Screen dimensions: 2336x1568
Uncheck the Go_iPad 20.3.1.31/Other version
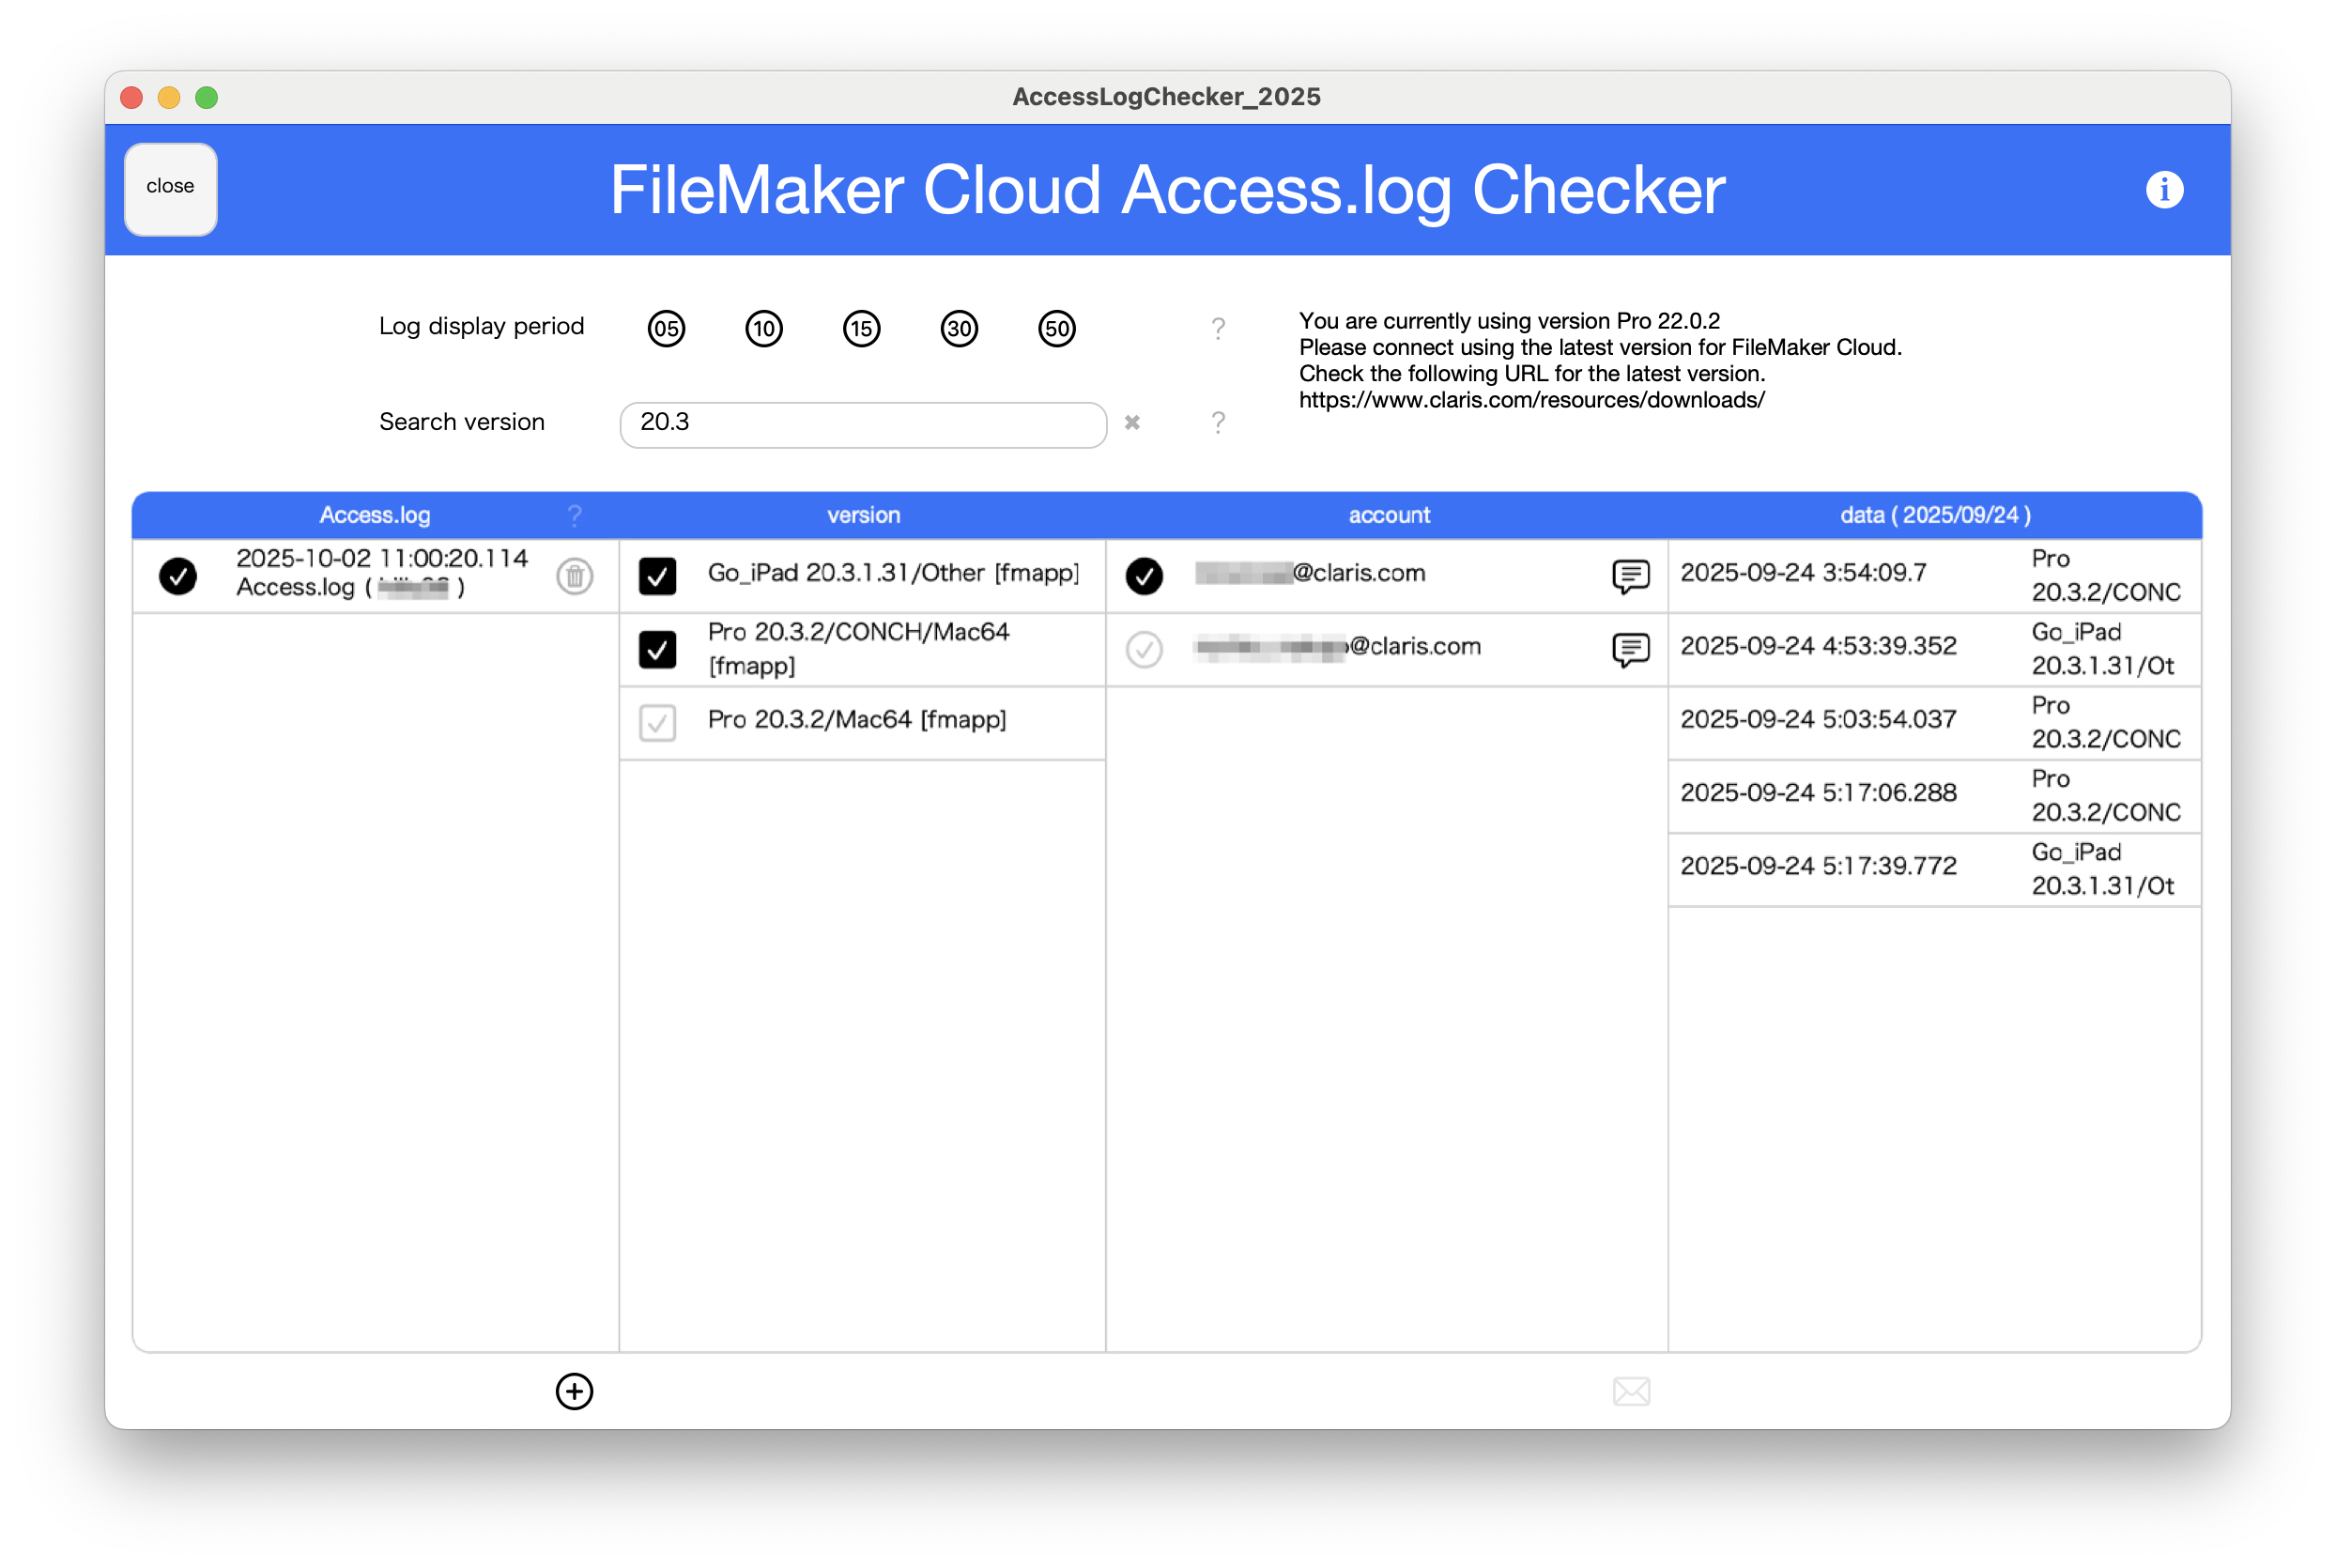(657, 575)
